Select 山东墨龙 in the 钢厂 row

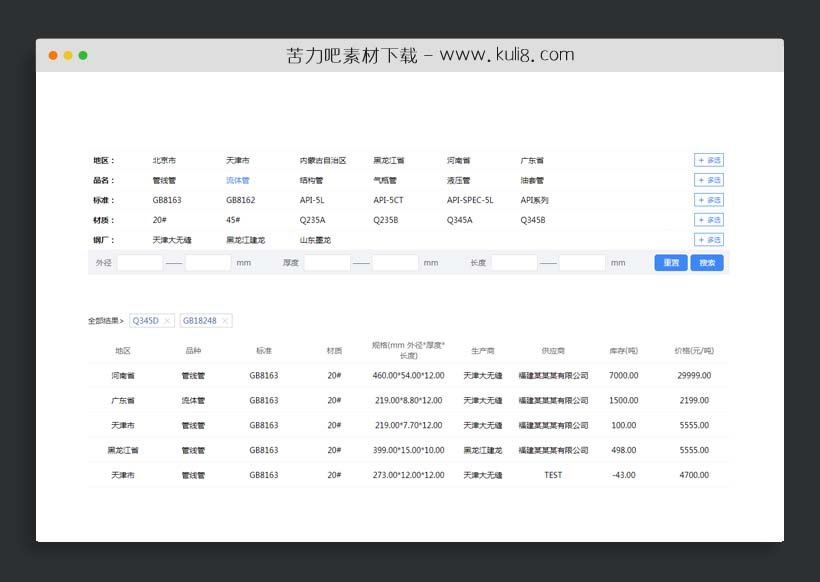[x=316, y=240]
